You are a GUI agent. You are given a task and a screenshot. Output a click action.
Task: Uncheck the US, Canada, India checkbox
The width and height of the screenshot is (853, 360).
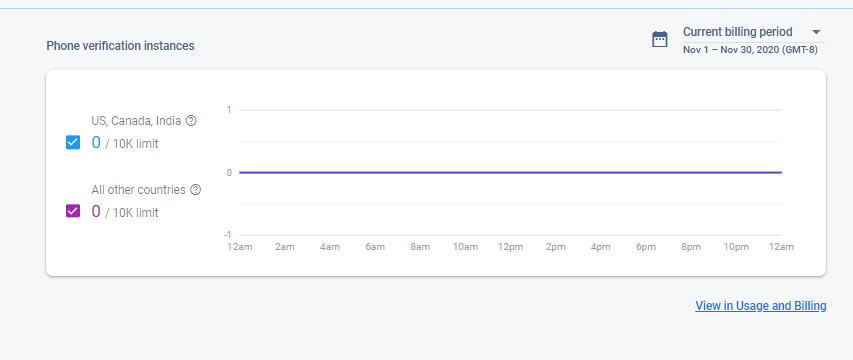pos(73,142)
